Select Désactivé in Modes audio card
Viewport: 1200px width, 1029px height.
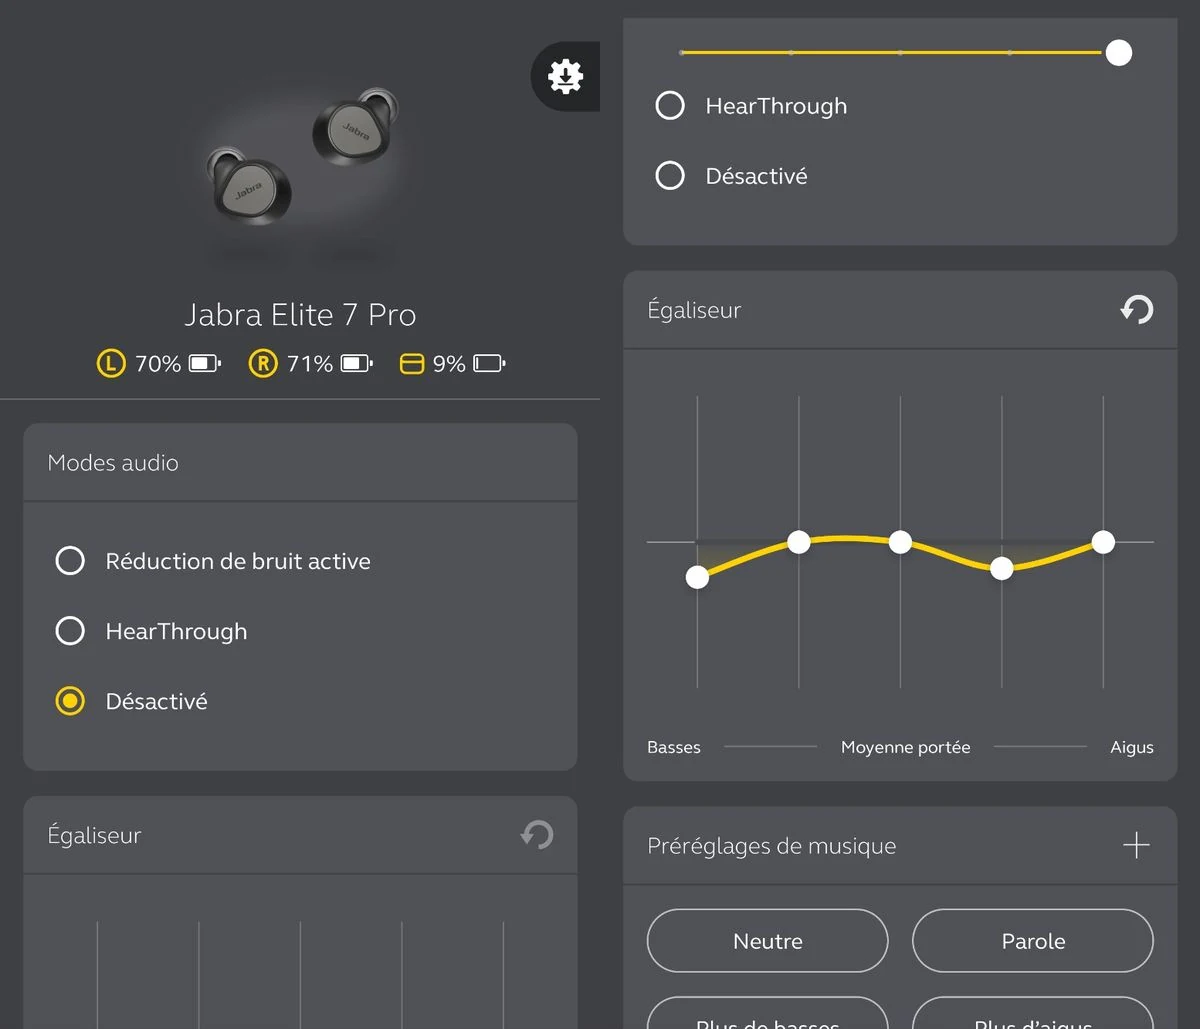coord(131,701)
